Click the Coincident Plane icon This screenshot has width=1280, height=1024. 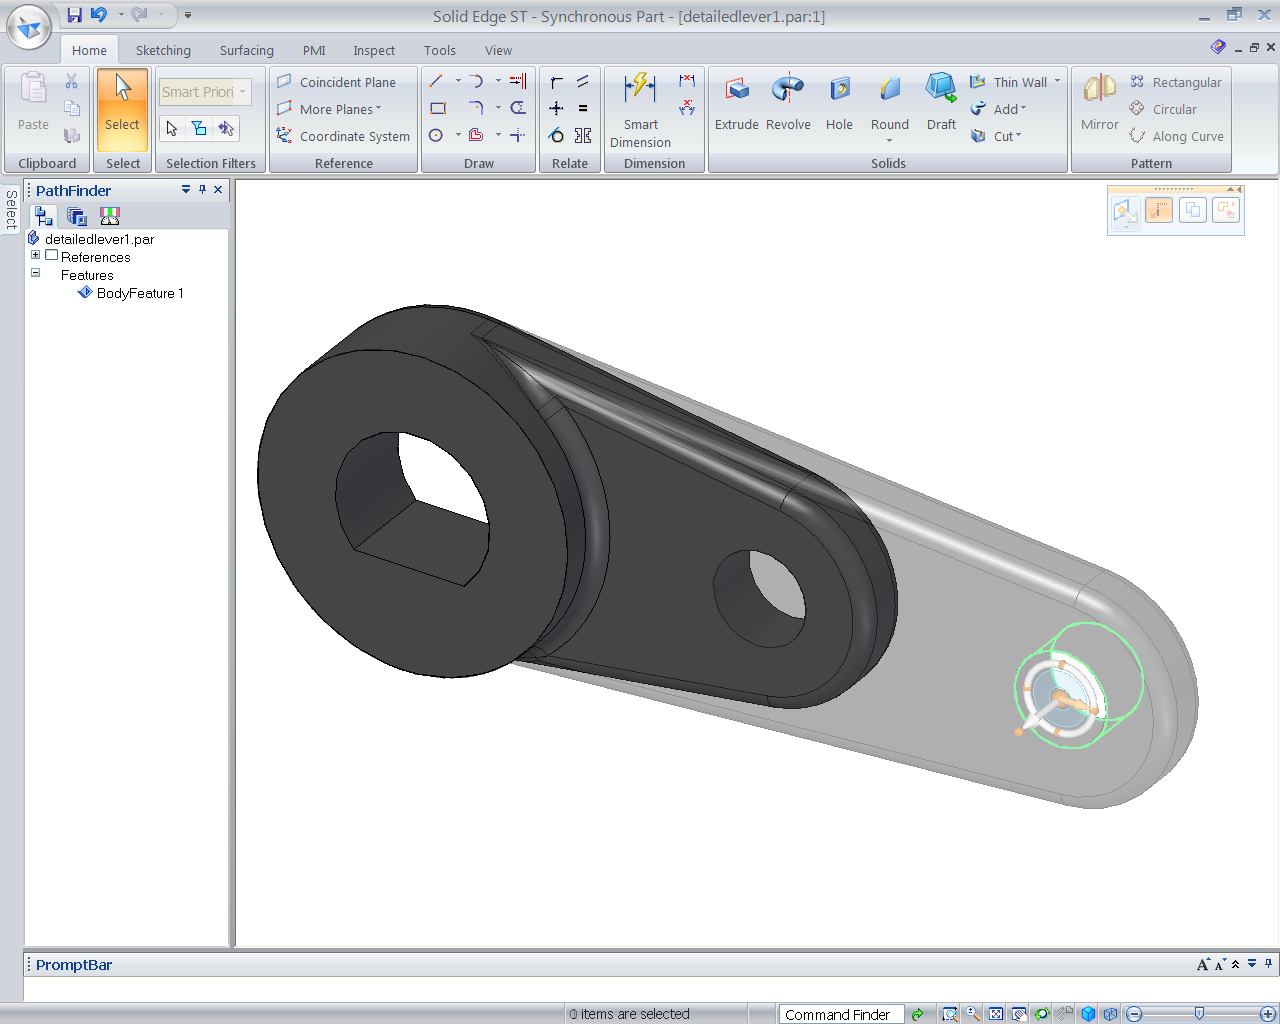285,81
